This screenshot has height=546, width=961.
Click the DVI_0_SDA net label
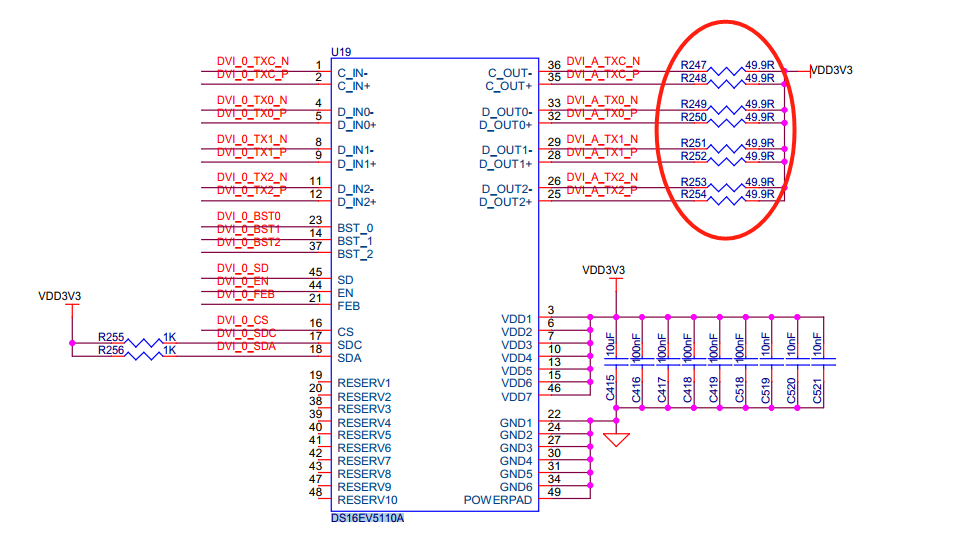[x=246, y=346]
